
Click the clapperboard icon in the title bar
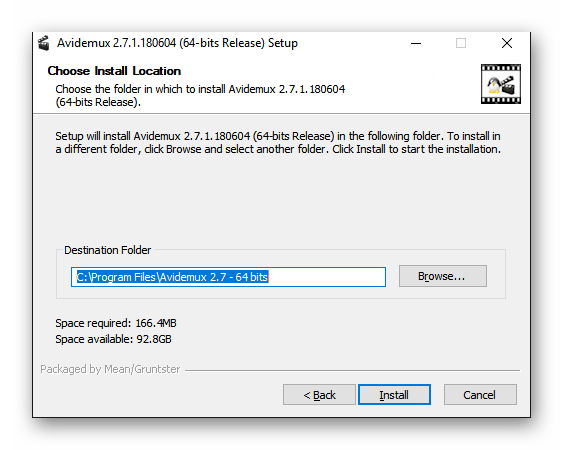(44, 43)
